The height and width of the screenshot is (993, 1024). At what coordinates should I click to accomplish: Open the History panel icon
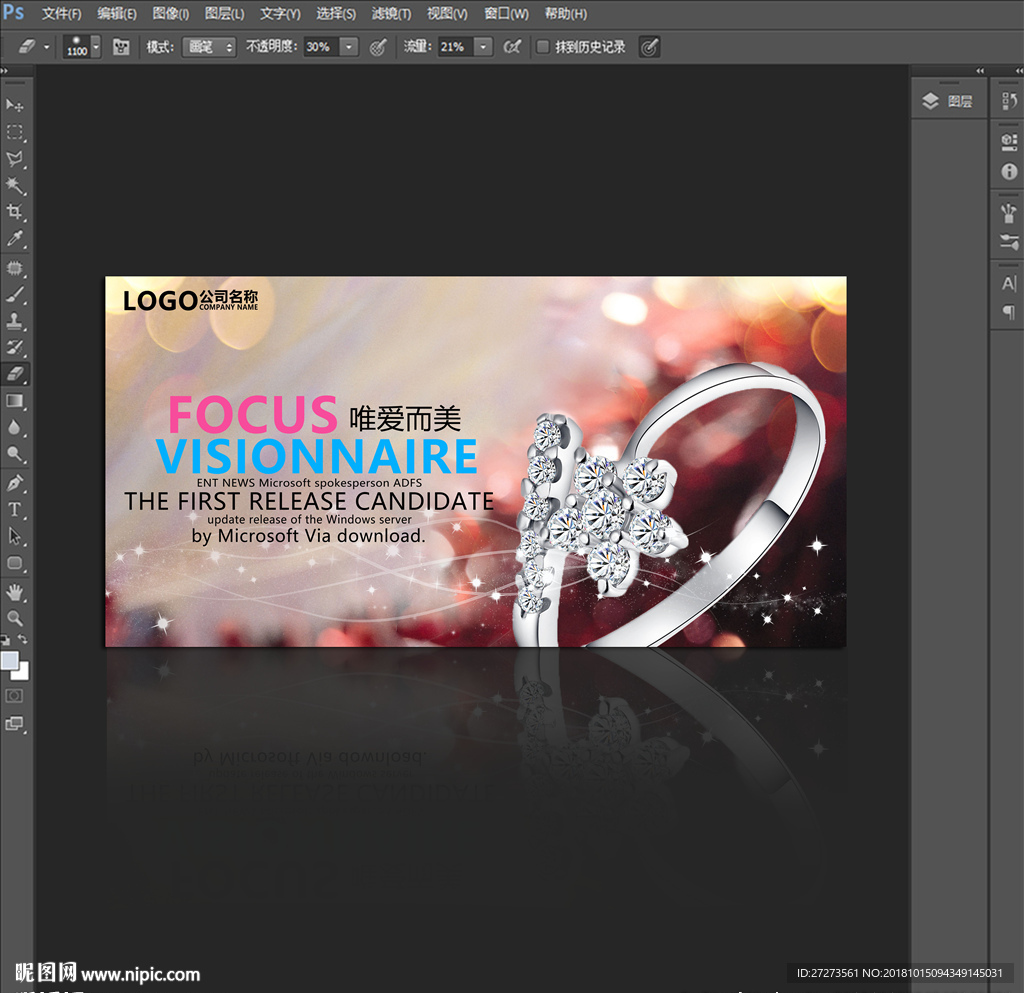pyautogui.click(x=1009, y=102)
